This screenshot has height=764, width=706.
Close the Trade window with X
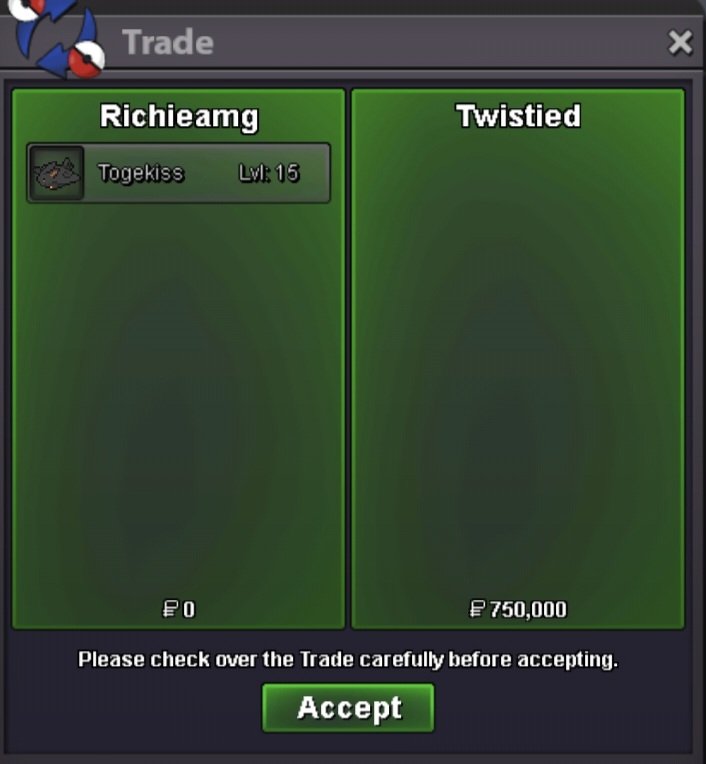click(680, 42)
